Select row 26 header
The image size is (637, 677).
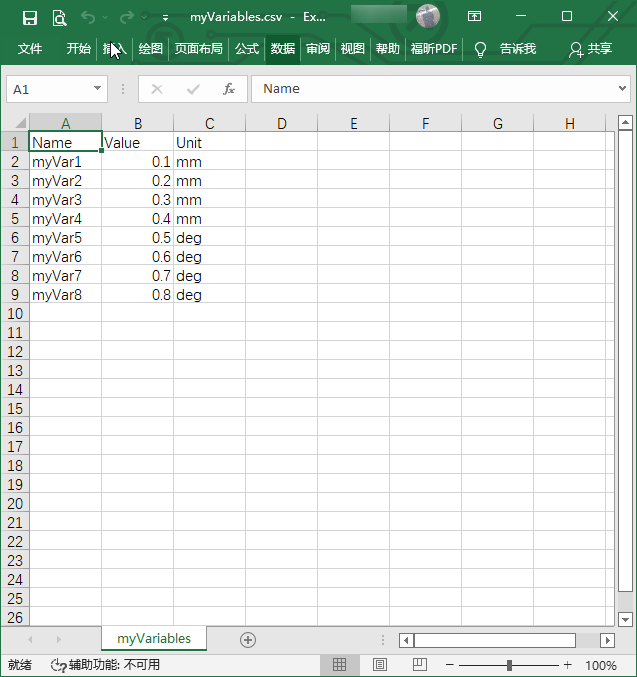[15, 617]
